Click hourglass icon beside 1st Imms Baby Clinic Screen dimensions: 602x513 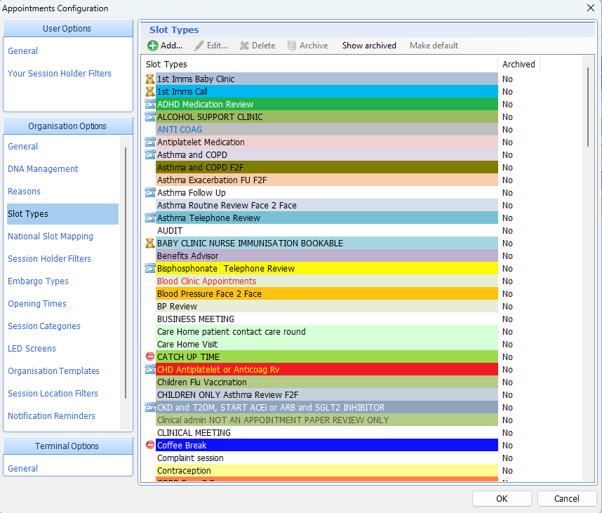pos(150,79)
